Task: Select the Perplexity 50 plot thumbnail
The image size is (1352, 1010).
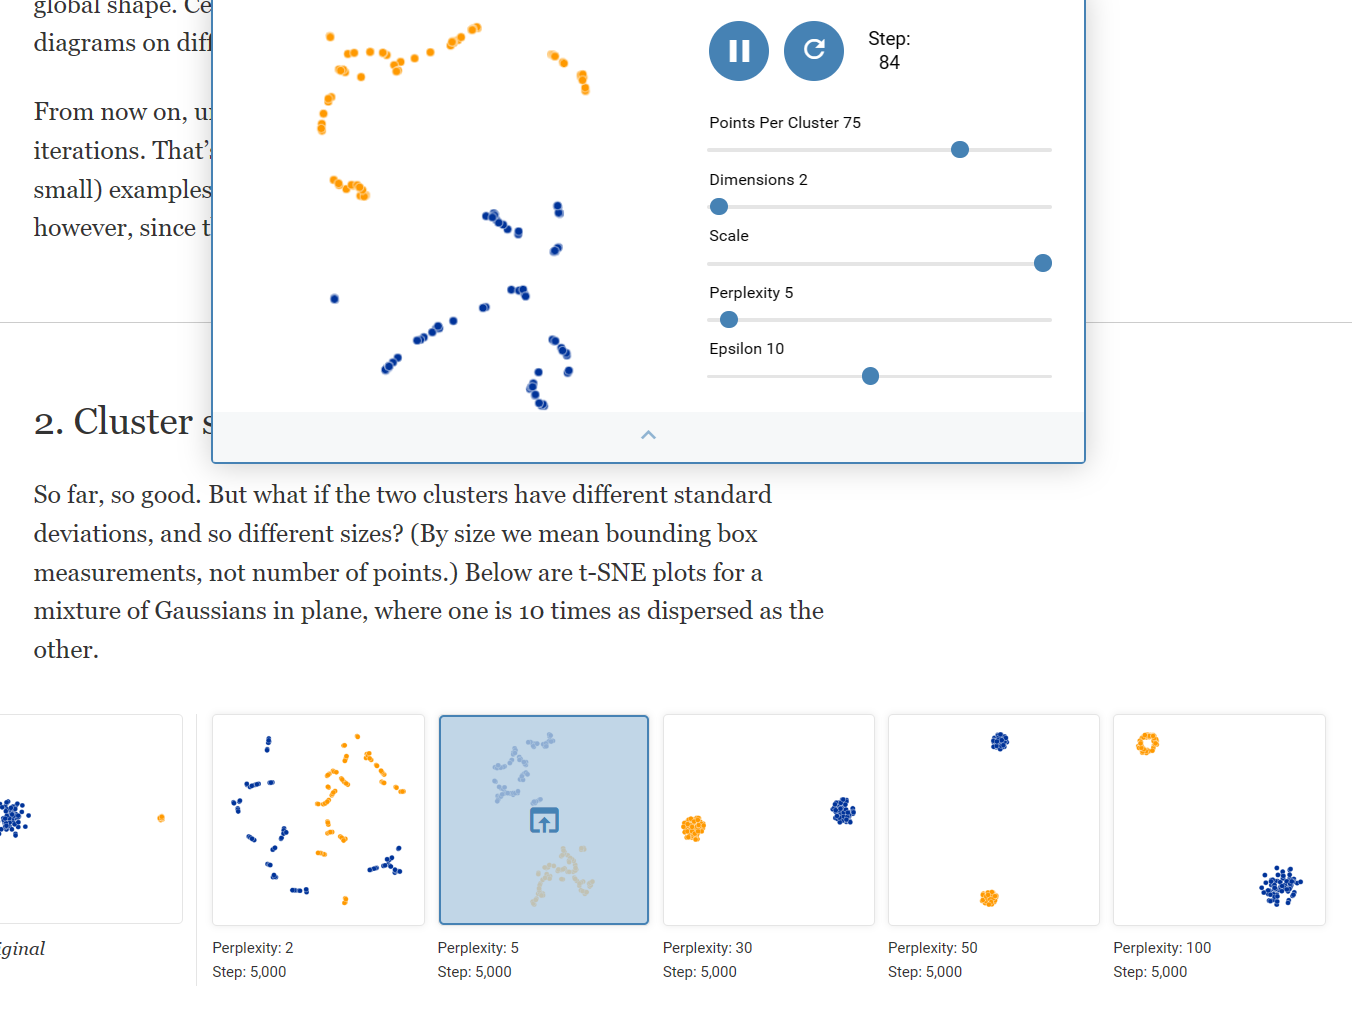Action: click(x=994, y=819)
